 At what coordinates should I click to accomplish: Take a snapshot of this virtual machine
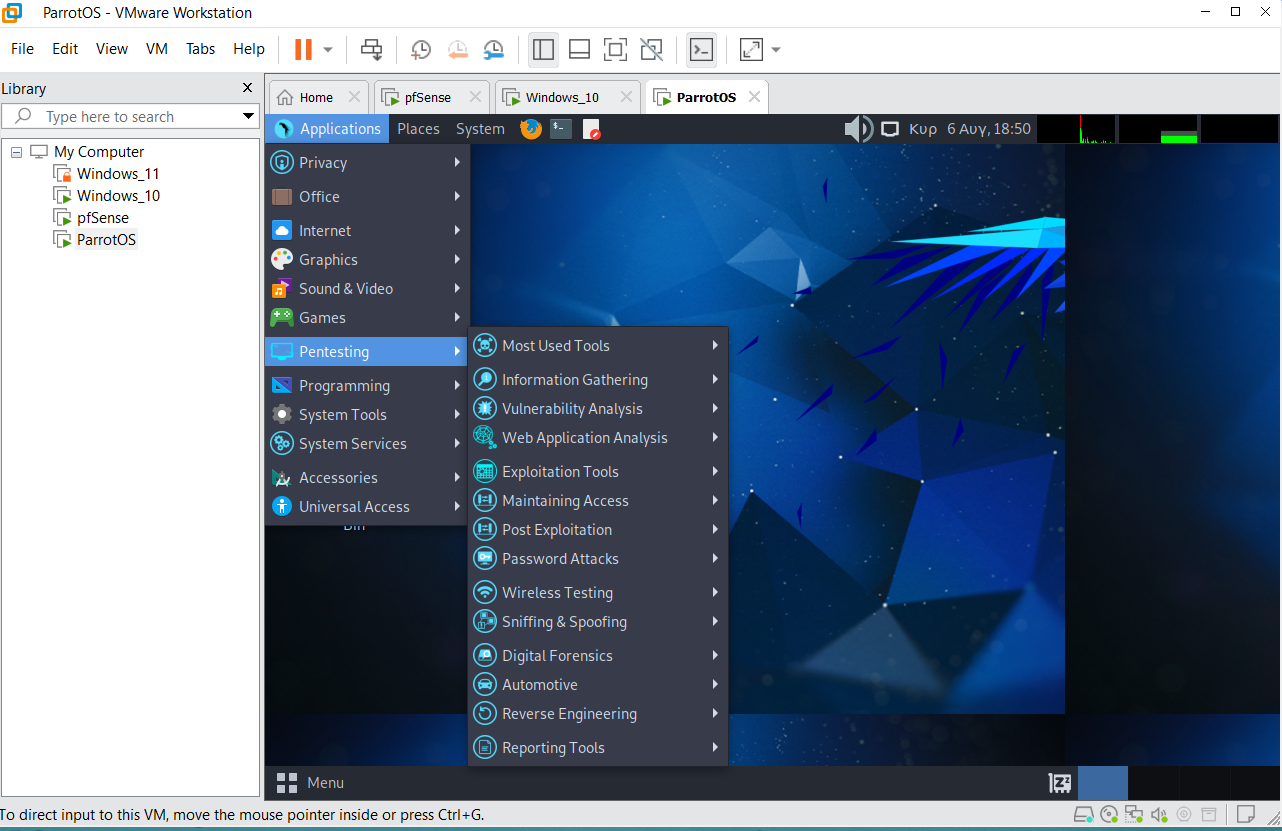421,49
